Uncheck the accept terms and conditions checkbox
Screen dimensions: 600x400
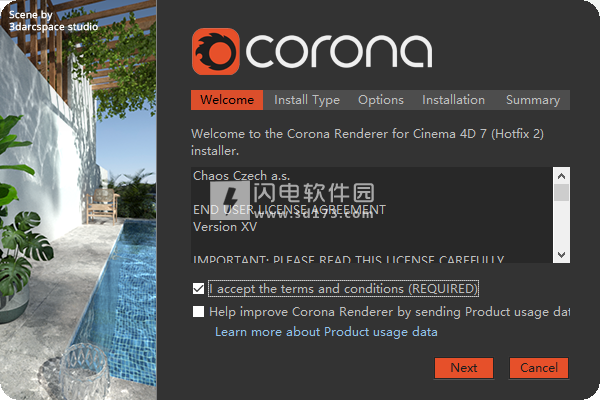coord(198,289)
